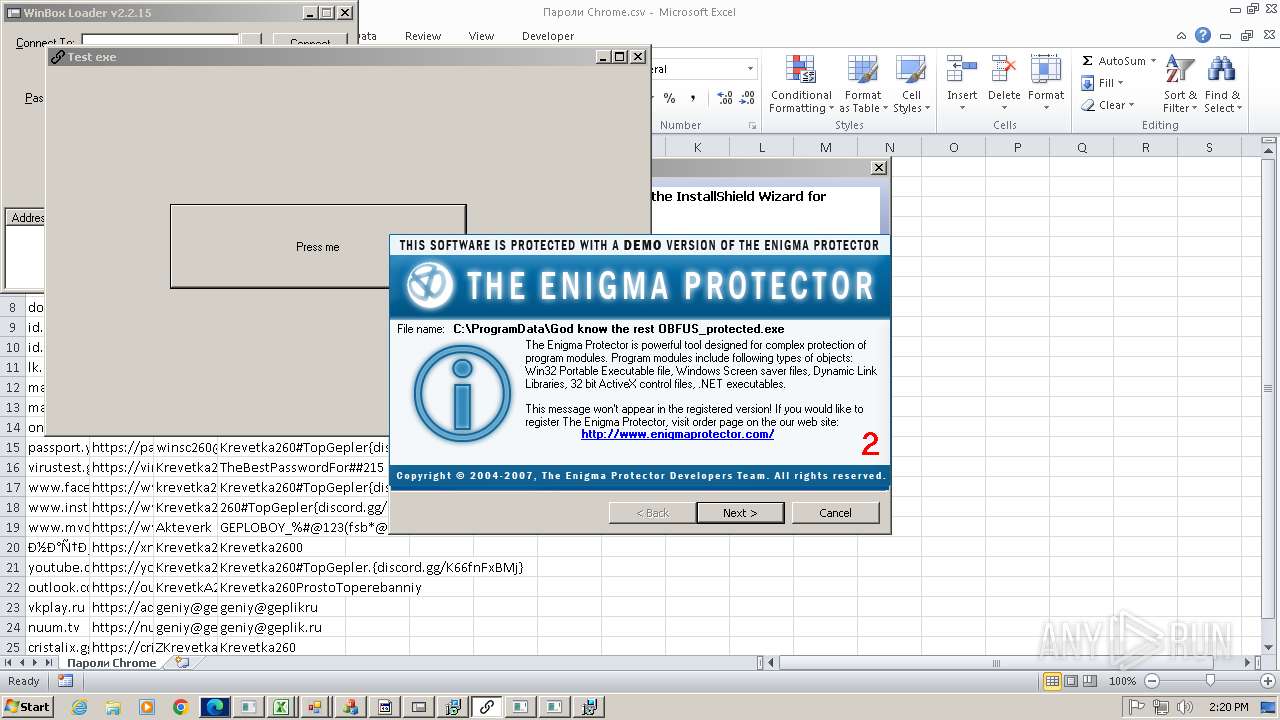Select cell containing TheBestPasswordFor##215
1280x720 pixels.
pyautogui.click(x=302, y=467)
